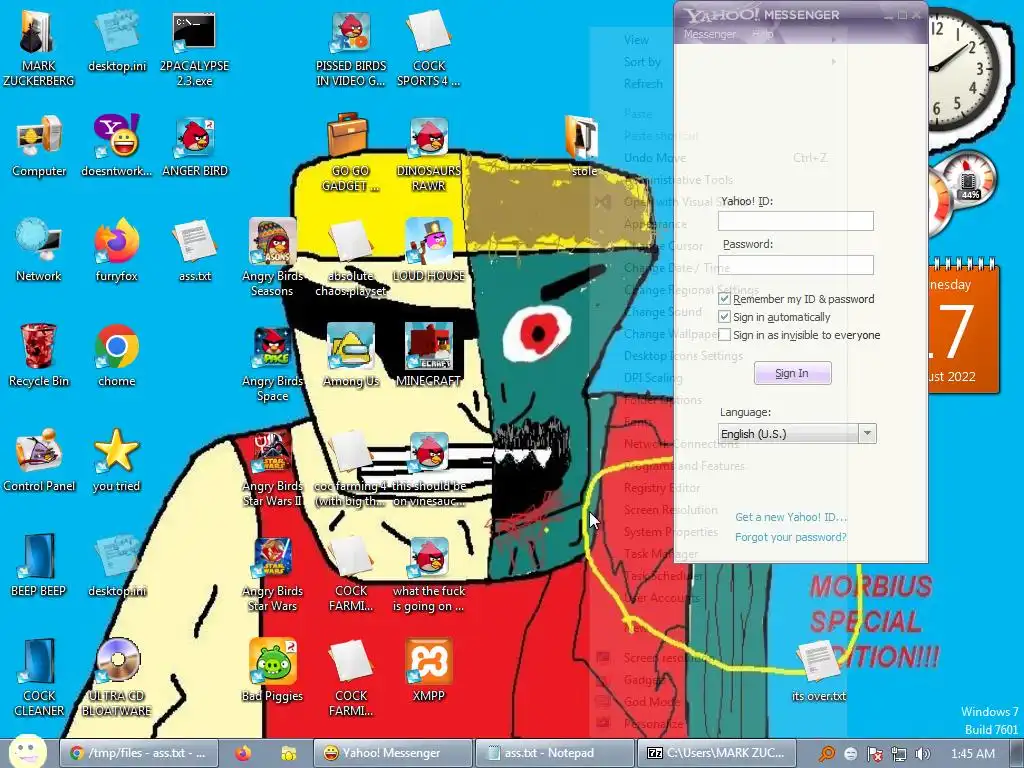Select the you tried star icon
The image size is (1024, 768).
tap(116, 460)
